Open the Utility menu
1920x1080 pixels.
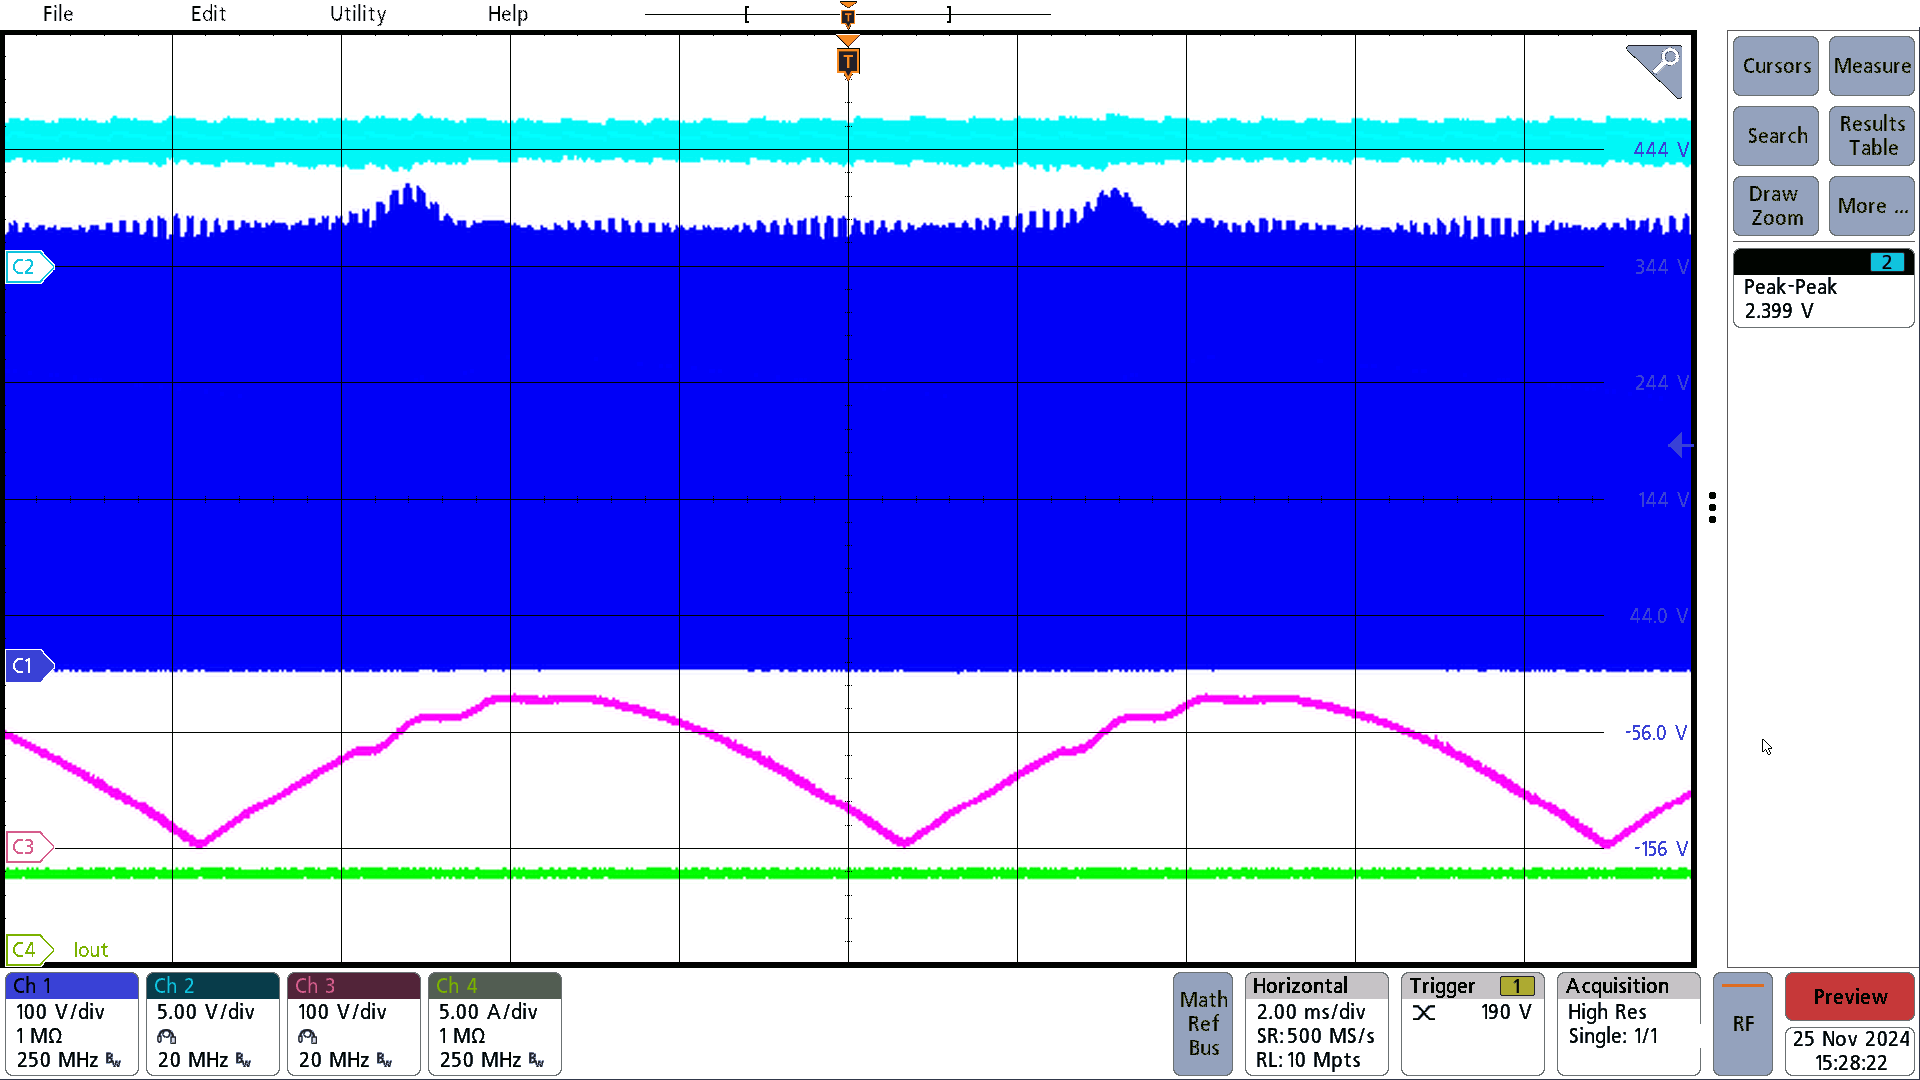tap(358, 14)
